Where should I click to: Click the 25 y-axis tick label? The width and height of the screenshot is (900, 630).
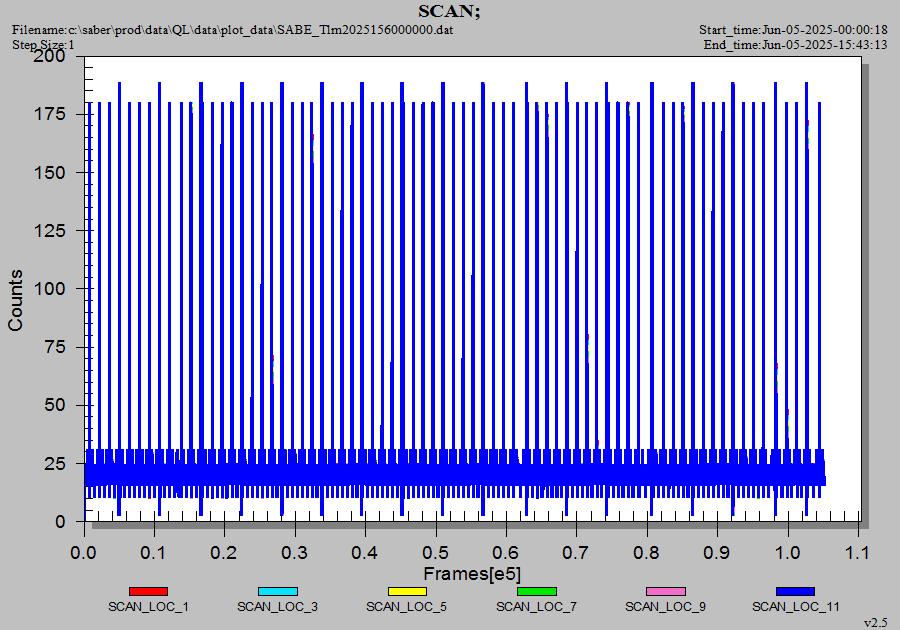(x=55, y=463)
